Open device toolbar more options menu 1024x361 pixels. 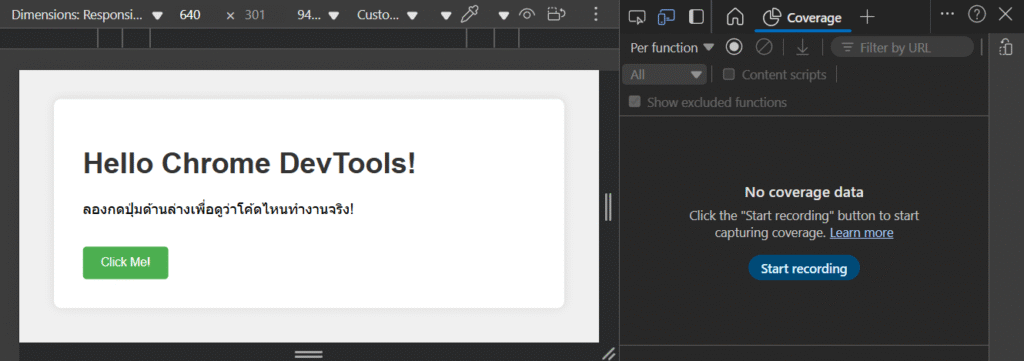pyautogui.click(x=595, y=14)
